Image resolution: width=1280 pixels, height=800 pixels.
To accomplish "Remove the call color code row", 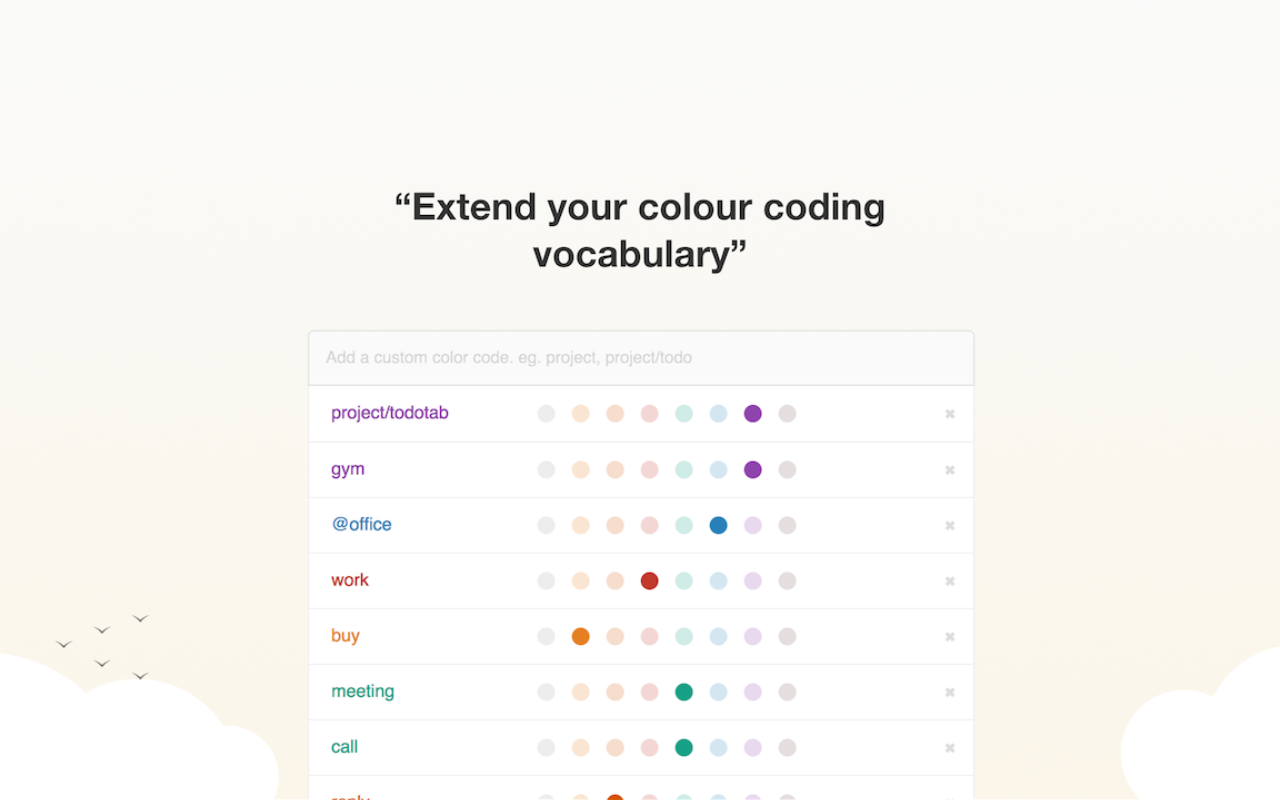I will coord(950,748).
